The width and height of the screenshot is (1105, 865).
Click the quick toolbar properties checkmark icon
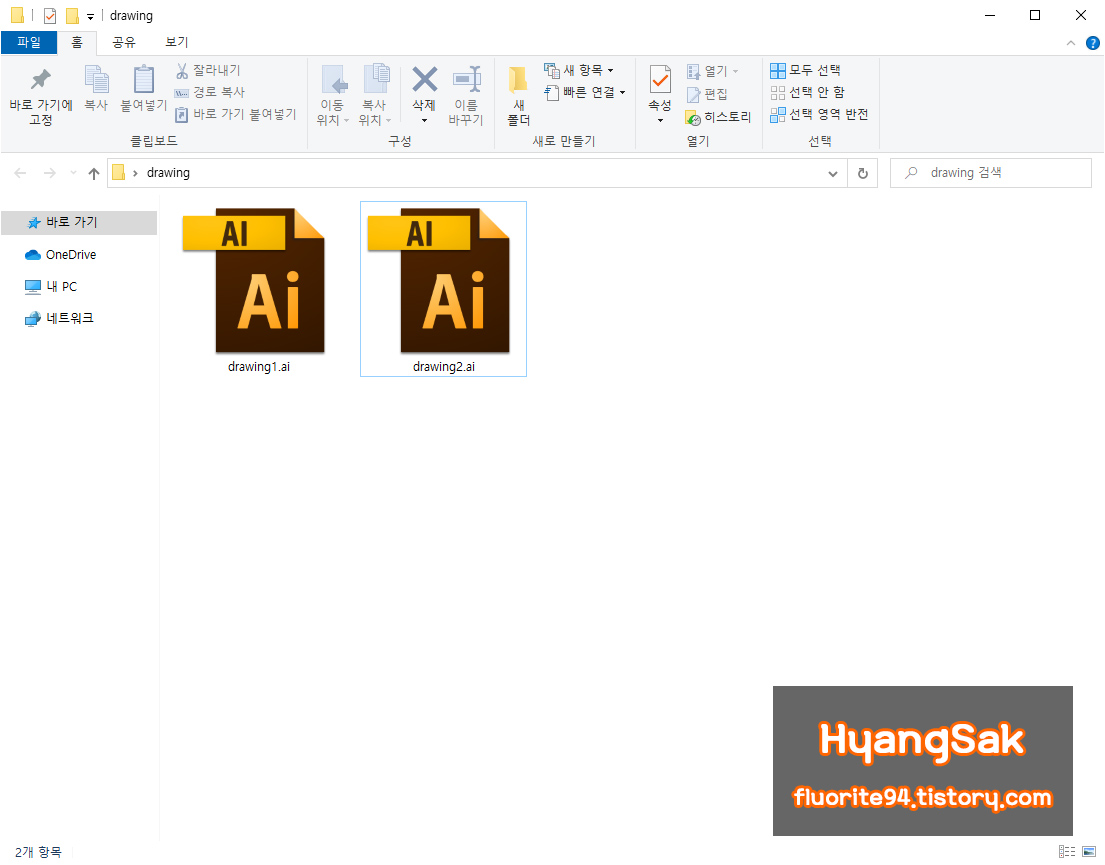pos(50,16)
